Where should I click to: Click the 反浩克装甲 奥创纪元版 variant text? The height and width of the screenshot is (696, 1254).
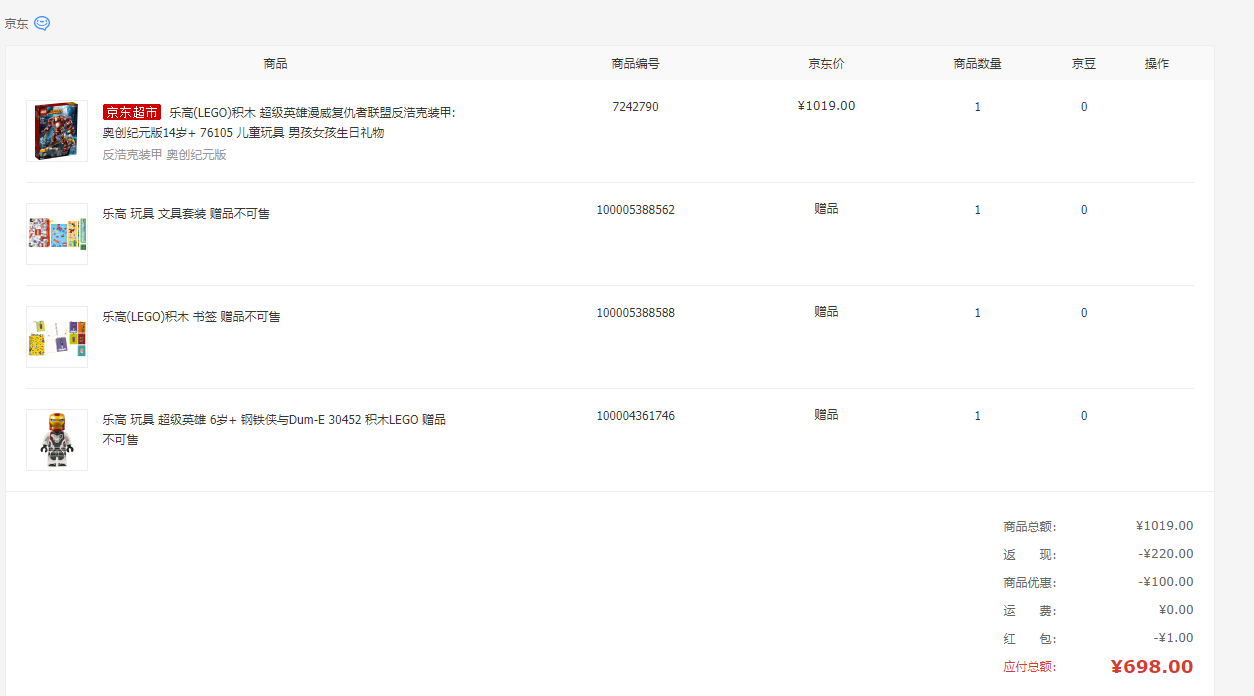click(x=165, y=155)
